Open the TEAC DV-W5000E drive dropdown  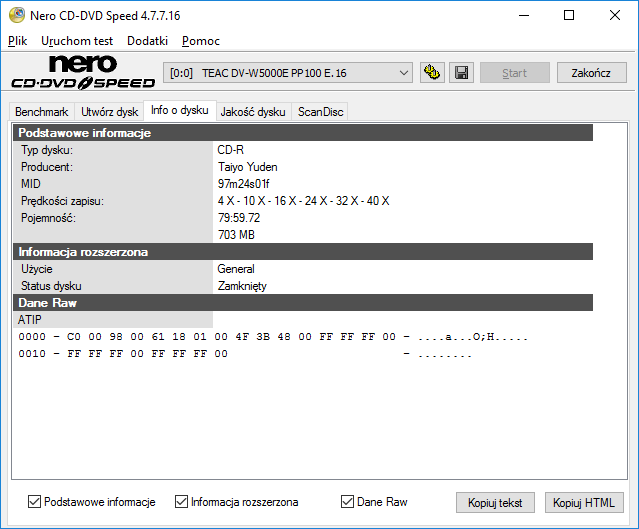coord(288,73)
